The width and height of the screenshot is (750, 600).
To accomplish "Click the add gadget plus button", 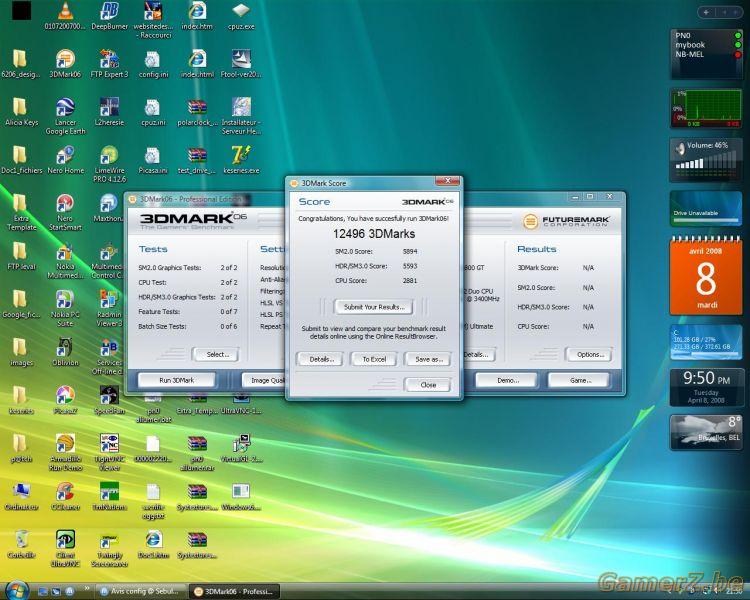I will [706, 12].
